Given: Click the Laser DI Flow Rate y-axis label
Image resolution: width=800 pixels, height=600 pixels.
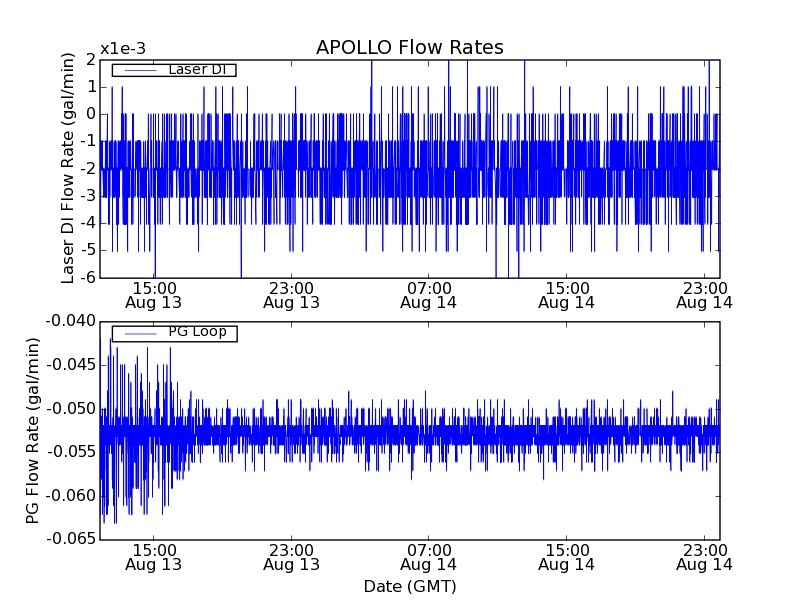Looking at the screenshot, I should 69,169.
